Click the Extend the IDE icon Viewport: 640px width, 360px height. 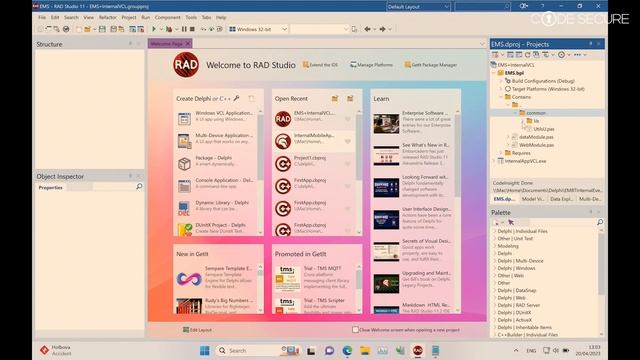point(305,64)
